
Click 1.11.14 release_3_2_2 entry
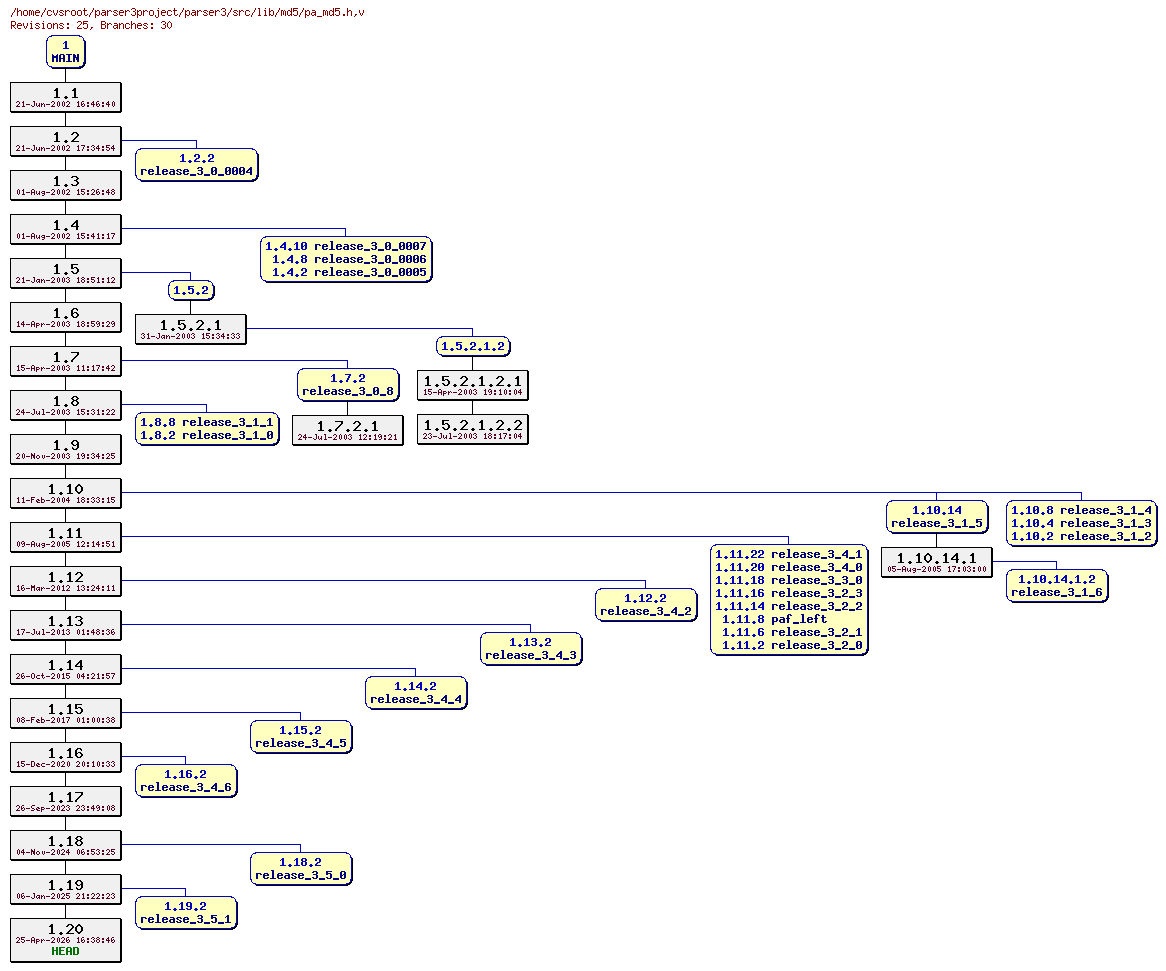(788, 606)
